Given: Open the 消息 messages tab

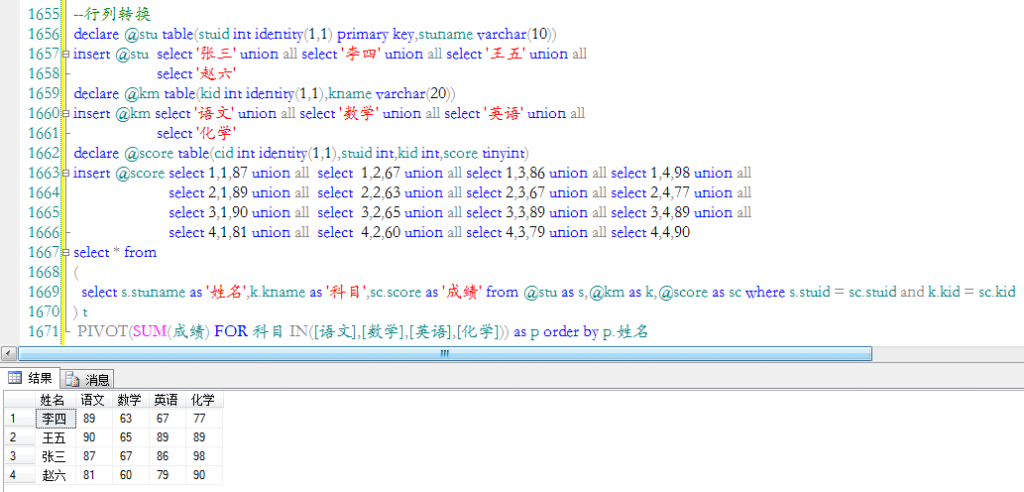Looking at the screenshot, I should (88, 379).
